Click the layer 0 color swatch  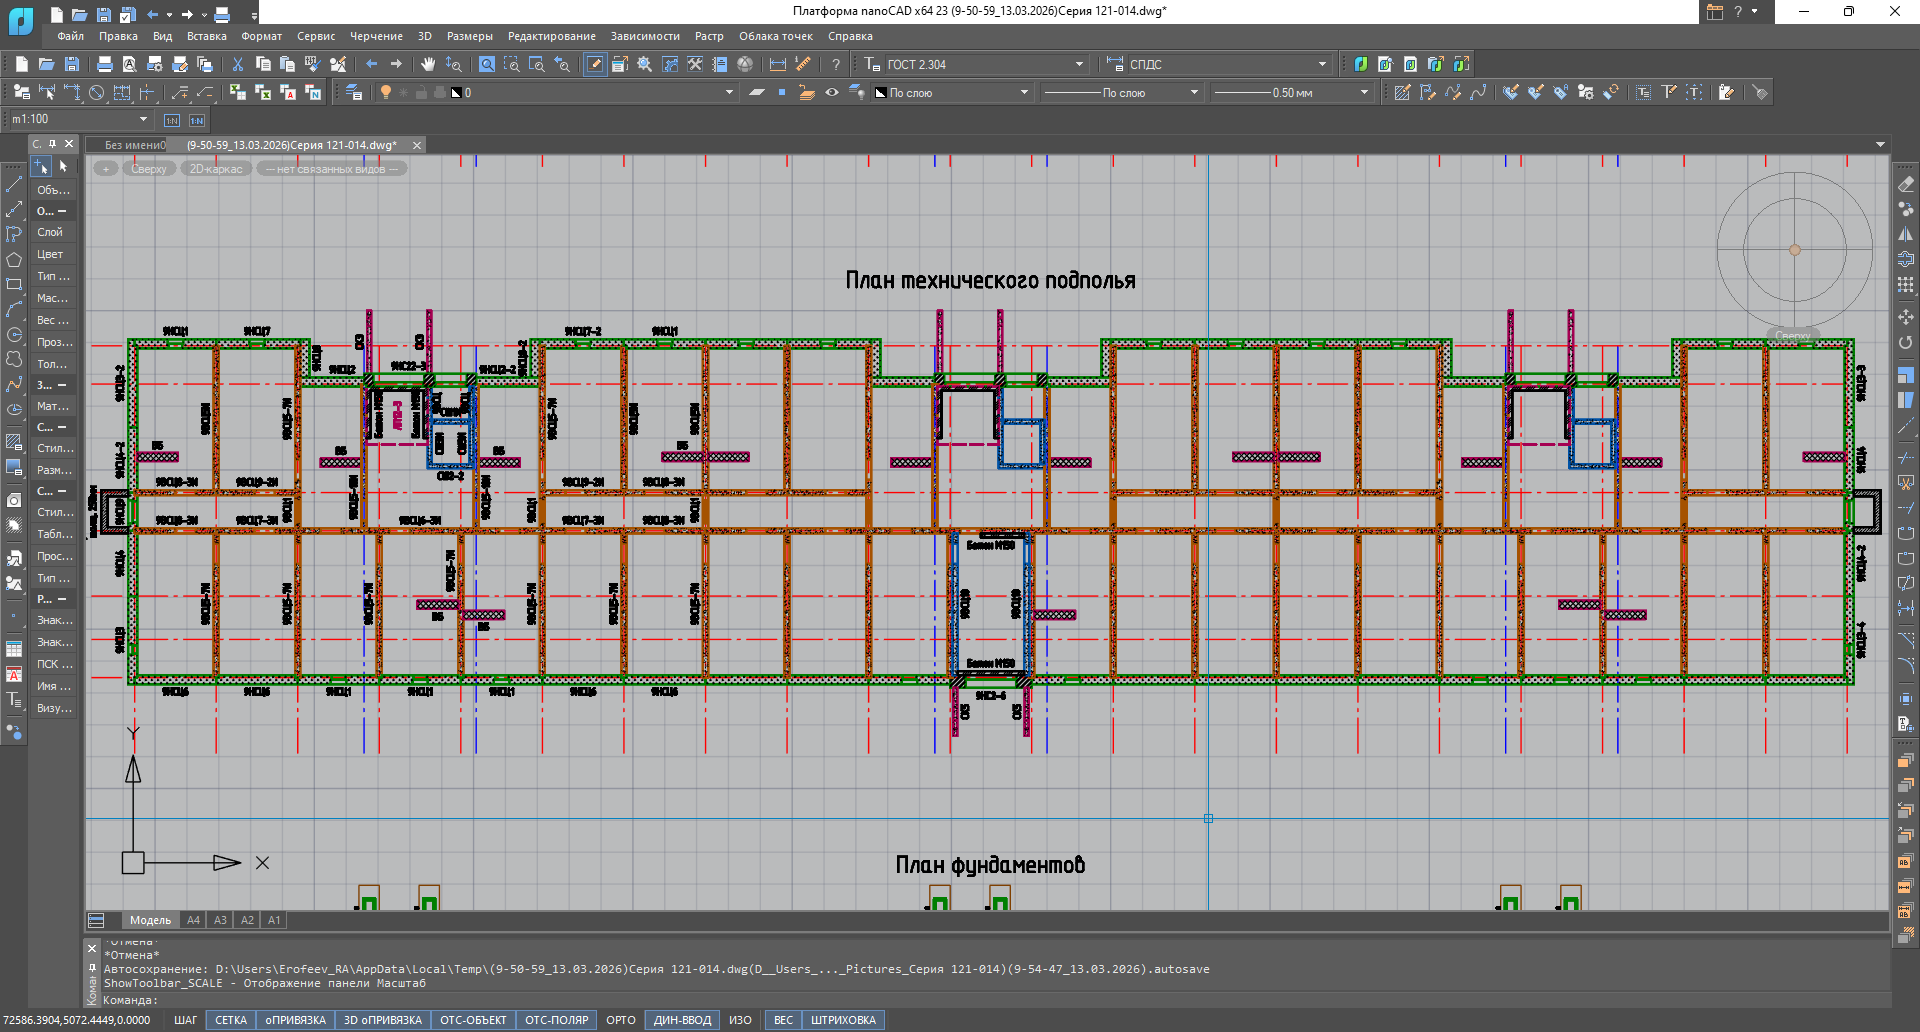click(x=456, y=93)
